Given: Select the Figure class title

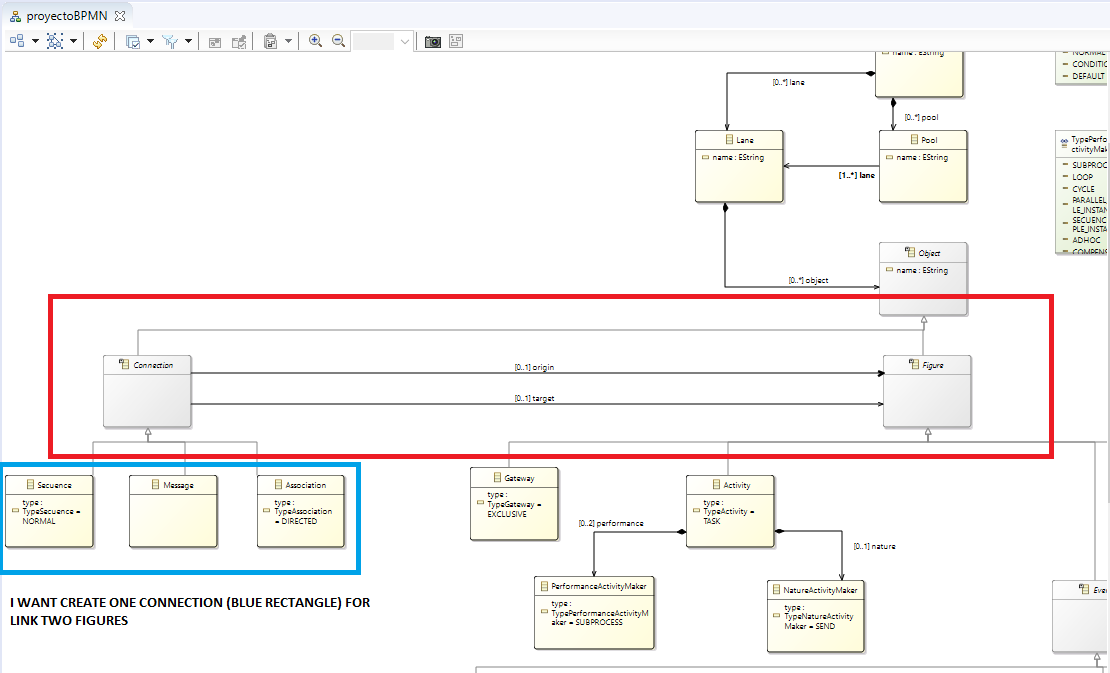Looking at the screenshot, I should (933, 365).
